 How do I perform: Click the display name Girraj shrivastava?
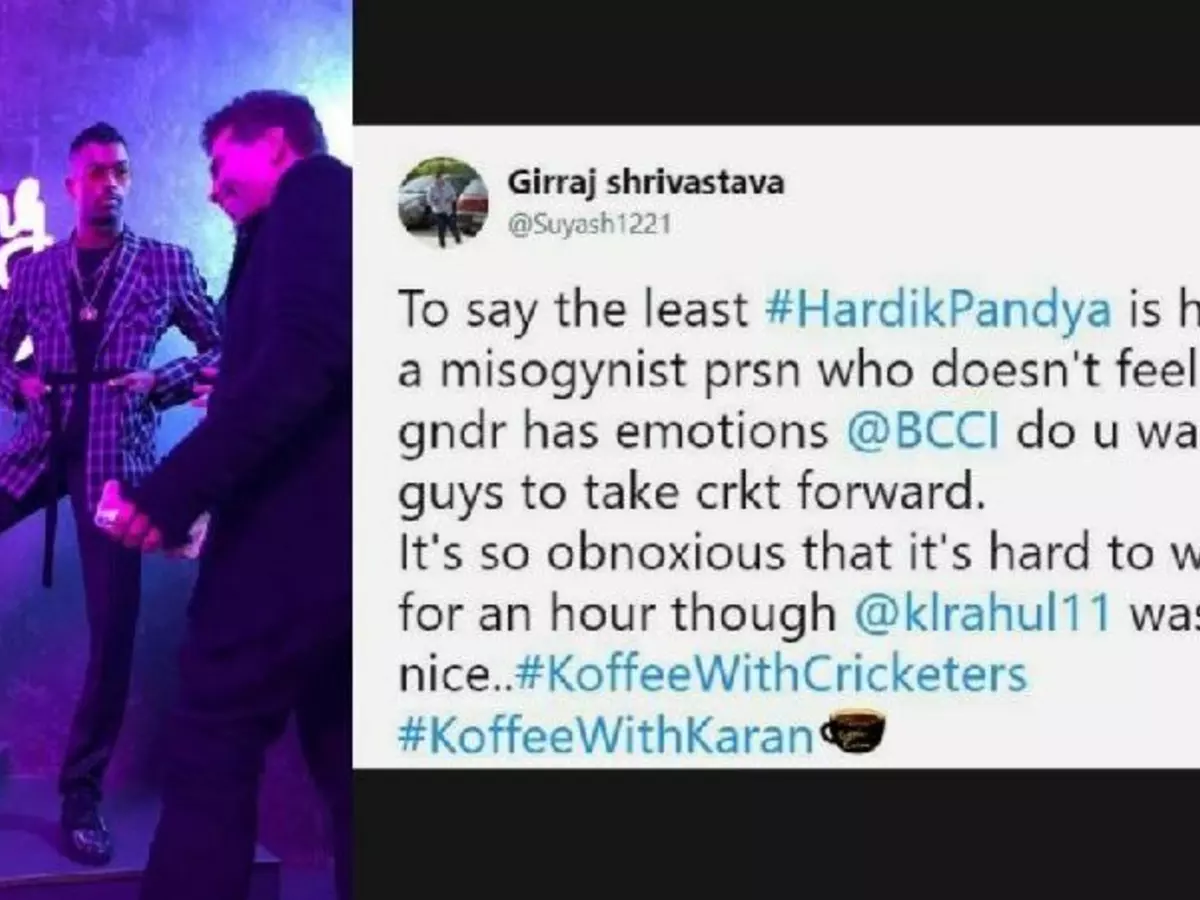tap(645, 183)
